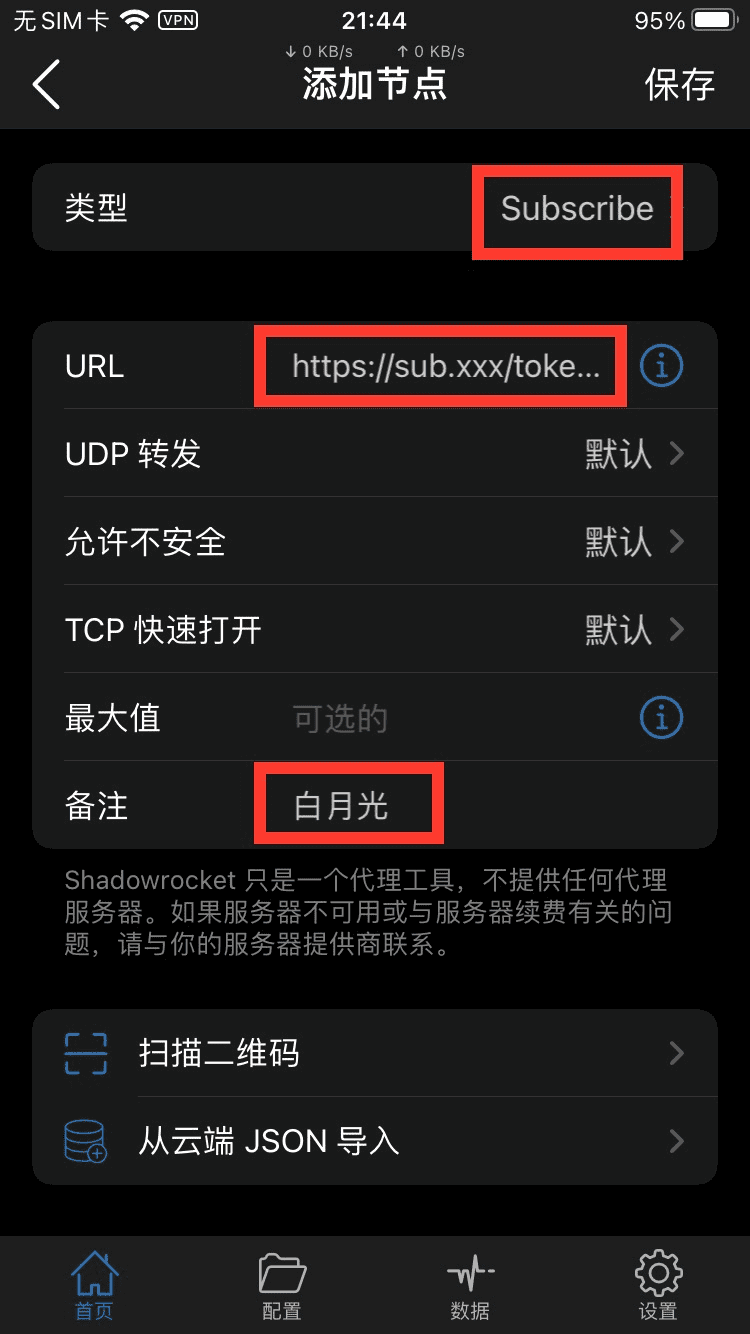Focus the URL input field
The width and height of the screenshot is (750, 1334).
click(446, 366)
